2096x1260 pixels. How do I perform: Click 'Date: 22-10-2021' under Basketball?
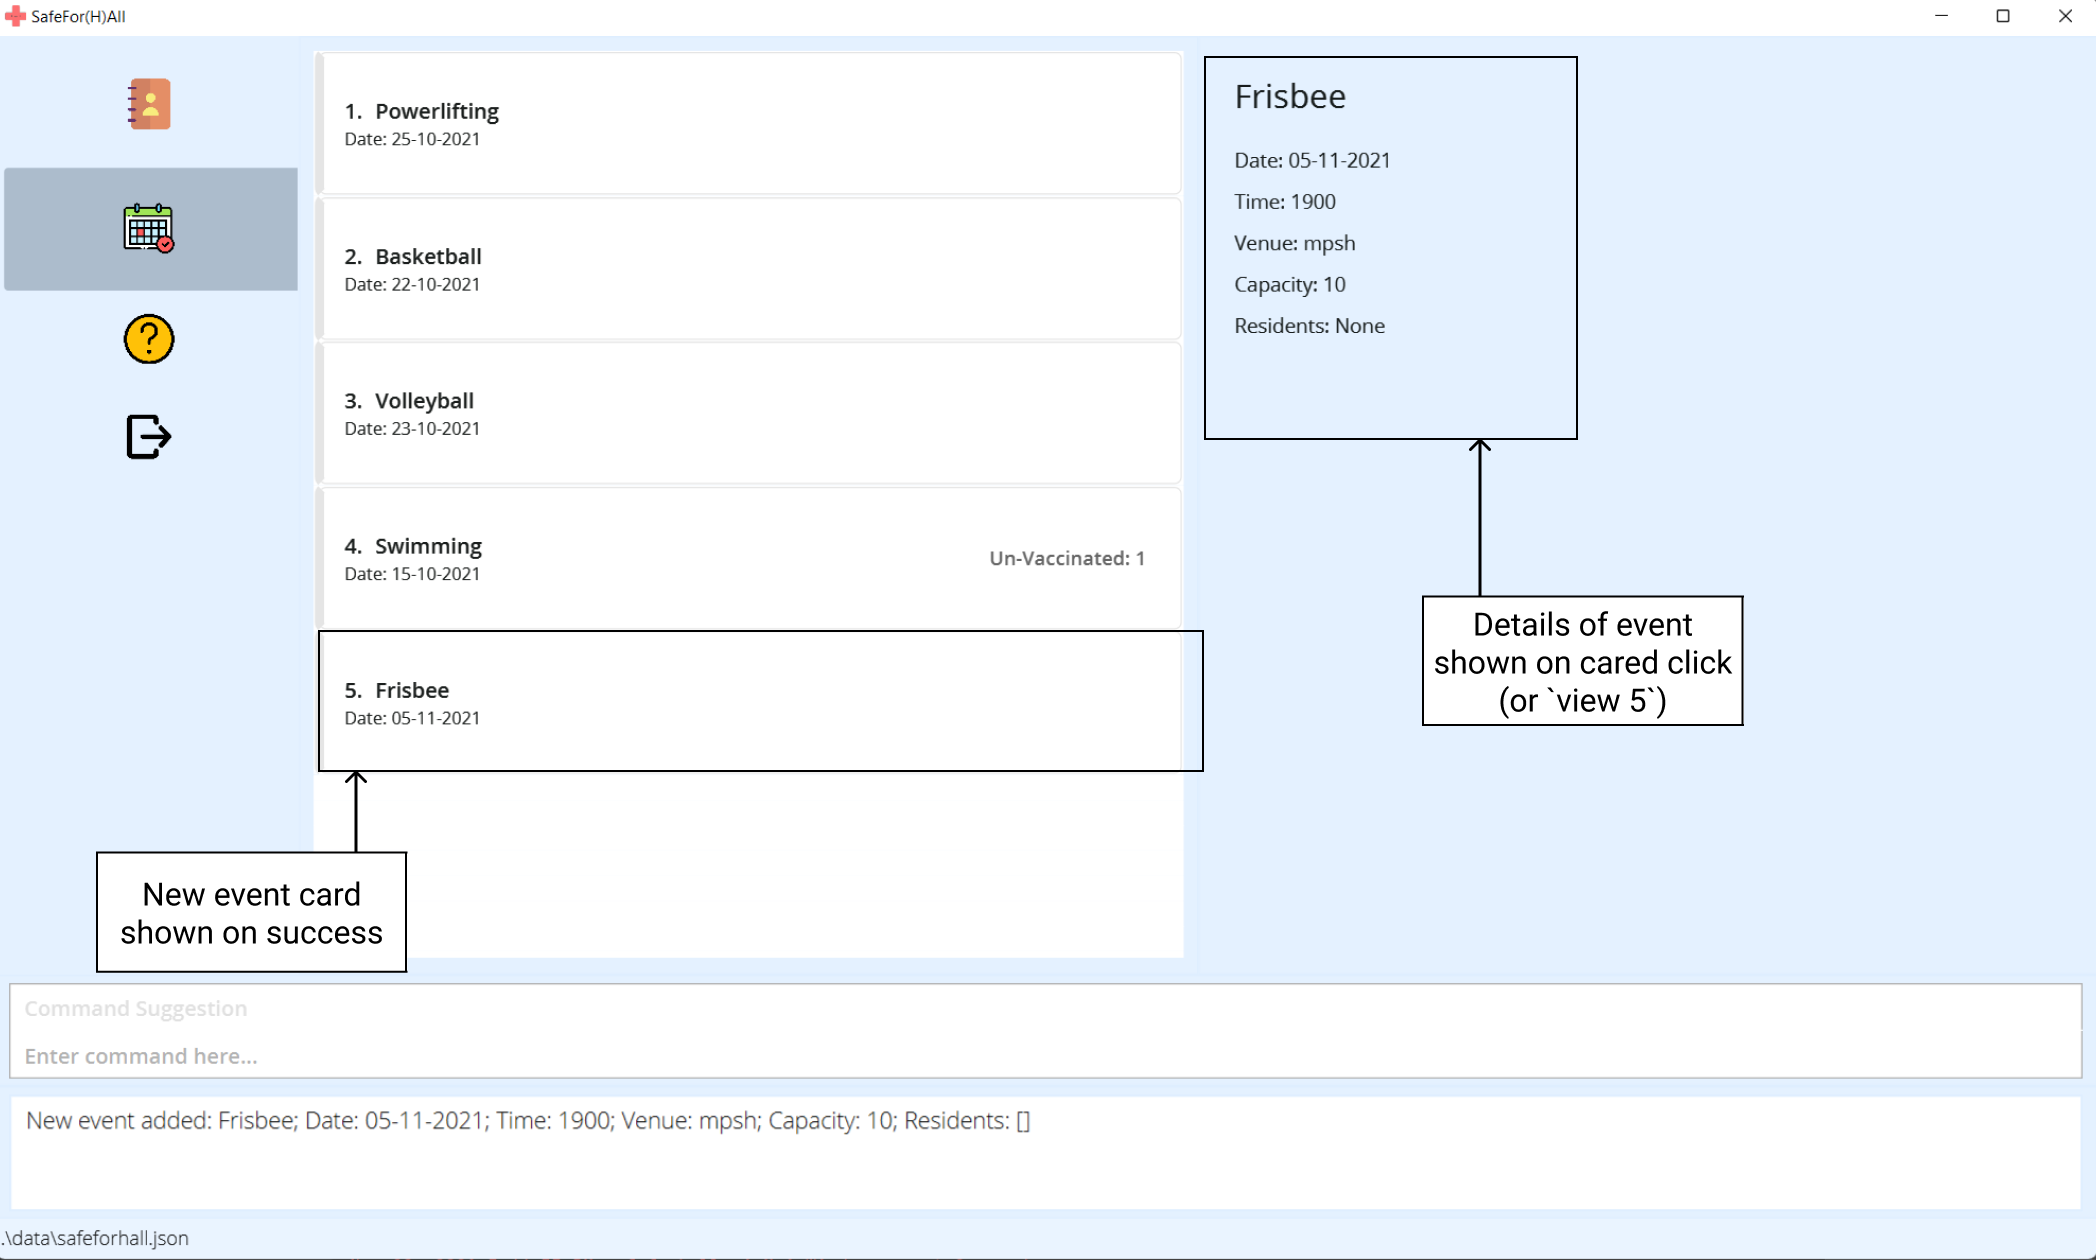(412, 284)
